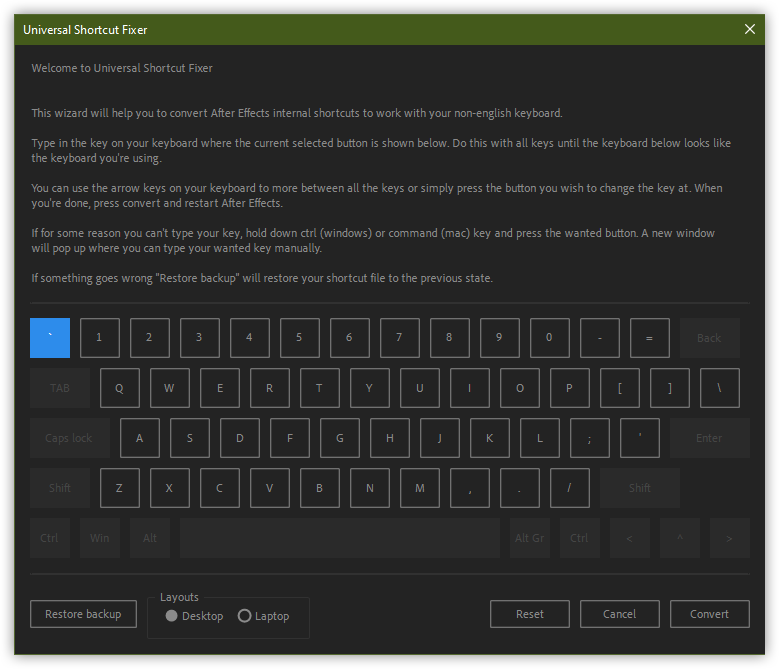
Task: Choose the V key
Action: (x=270, y=488)
